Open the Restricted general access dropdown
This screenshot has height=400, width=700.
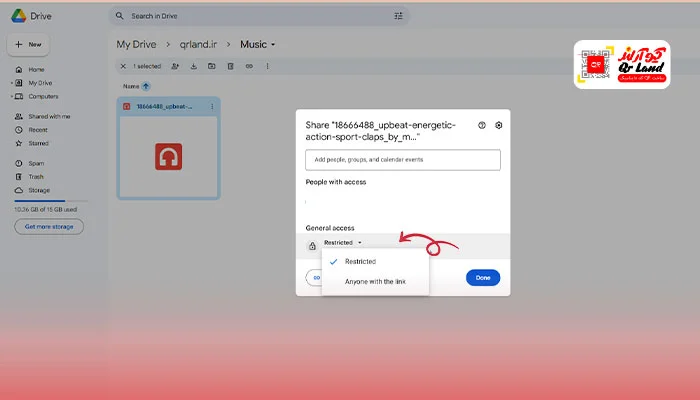click(342, 242)
